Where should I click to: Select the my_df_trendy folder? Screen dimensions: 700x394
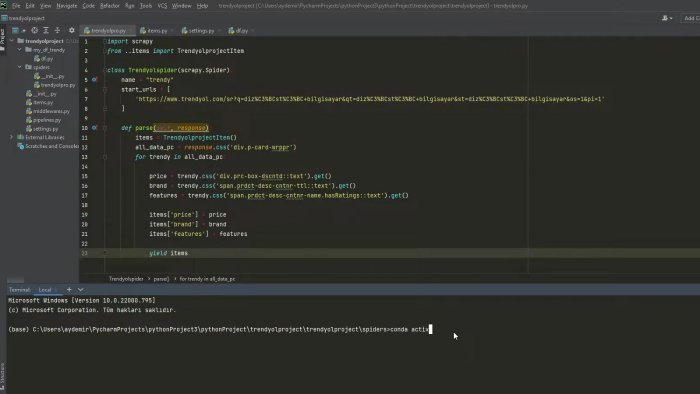point(45,50)
